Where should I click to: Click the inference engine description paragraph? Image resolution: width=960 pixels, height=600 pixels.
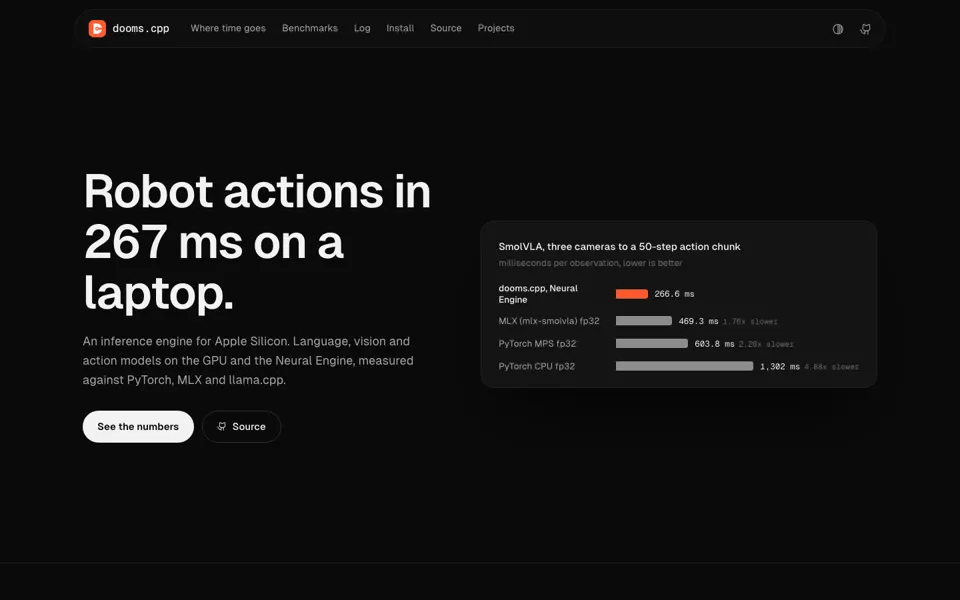pyautogui.click(x=248, y=361)
